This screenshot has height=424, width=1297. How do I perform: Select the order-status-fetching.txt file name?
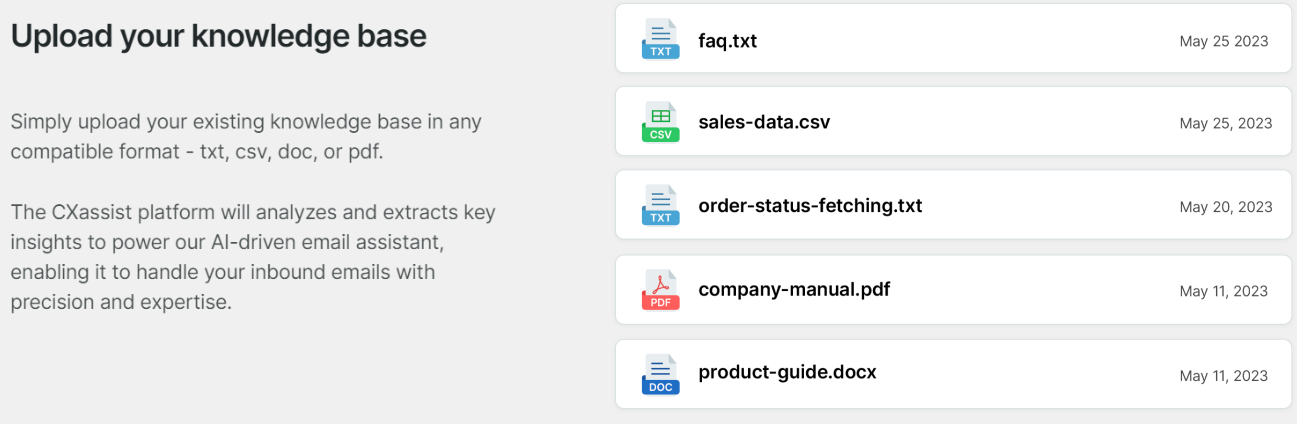click(x=810, y=206)
